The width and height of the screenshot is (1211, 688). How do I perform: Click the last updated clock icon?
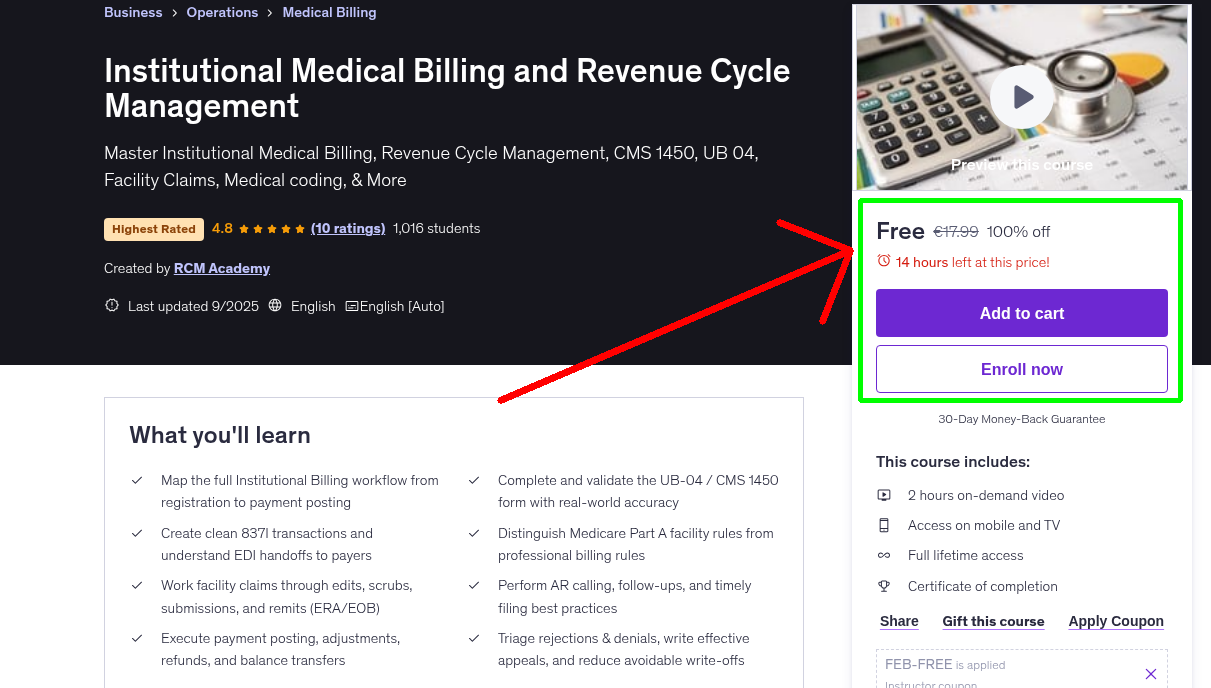111,305
